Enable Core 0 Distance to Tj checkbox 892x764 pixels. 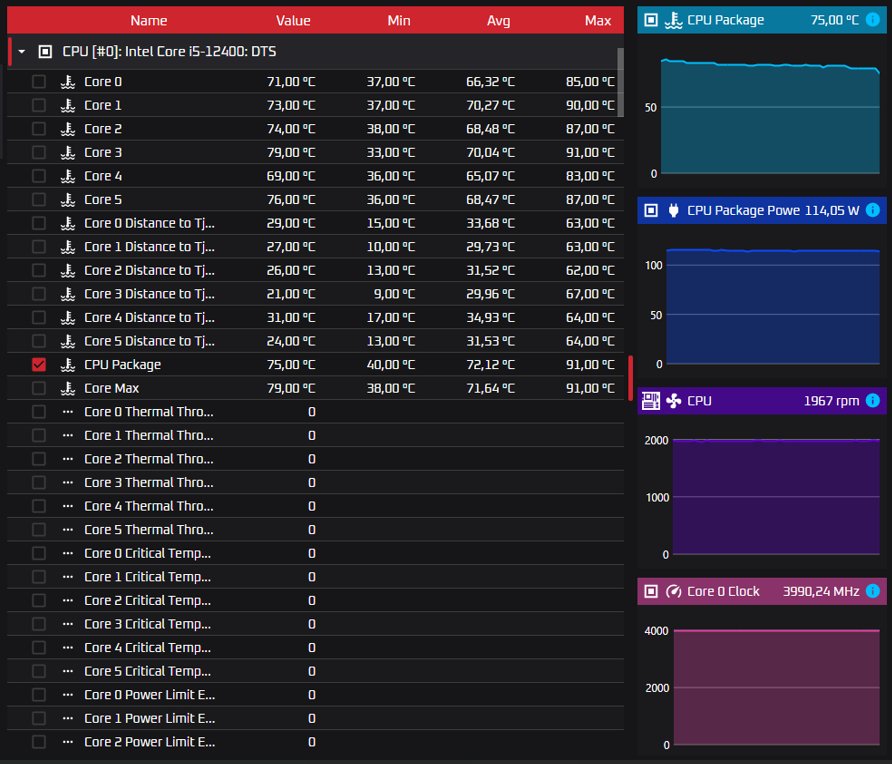(x=39, y=224)
